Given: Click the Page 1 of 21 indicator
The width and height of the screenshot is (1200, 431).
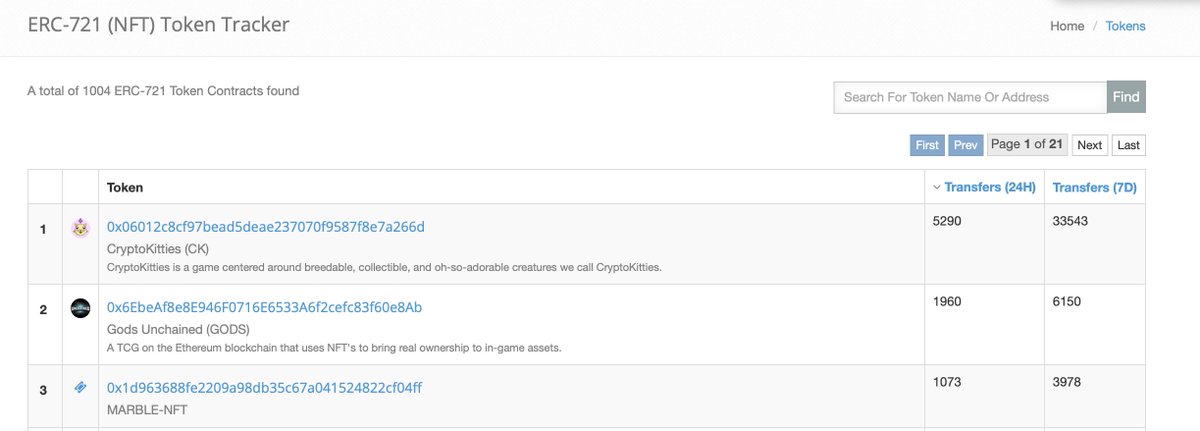Looking at the screenshot, I should point(1027,144).
